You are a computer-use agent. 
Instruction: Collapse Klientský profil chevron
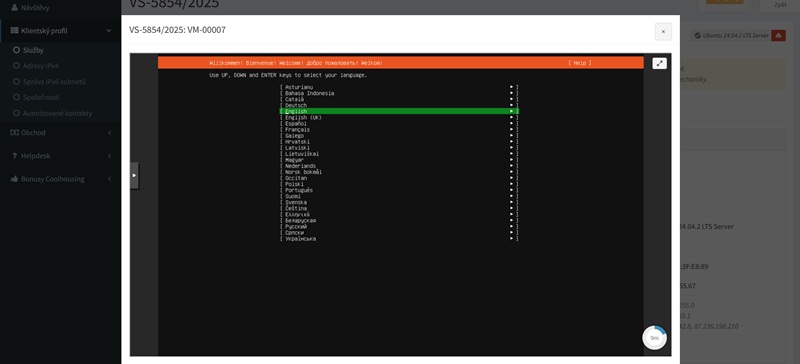click(x=109, y=31)
